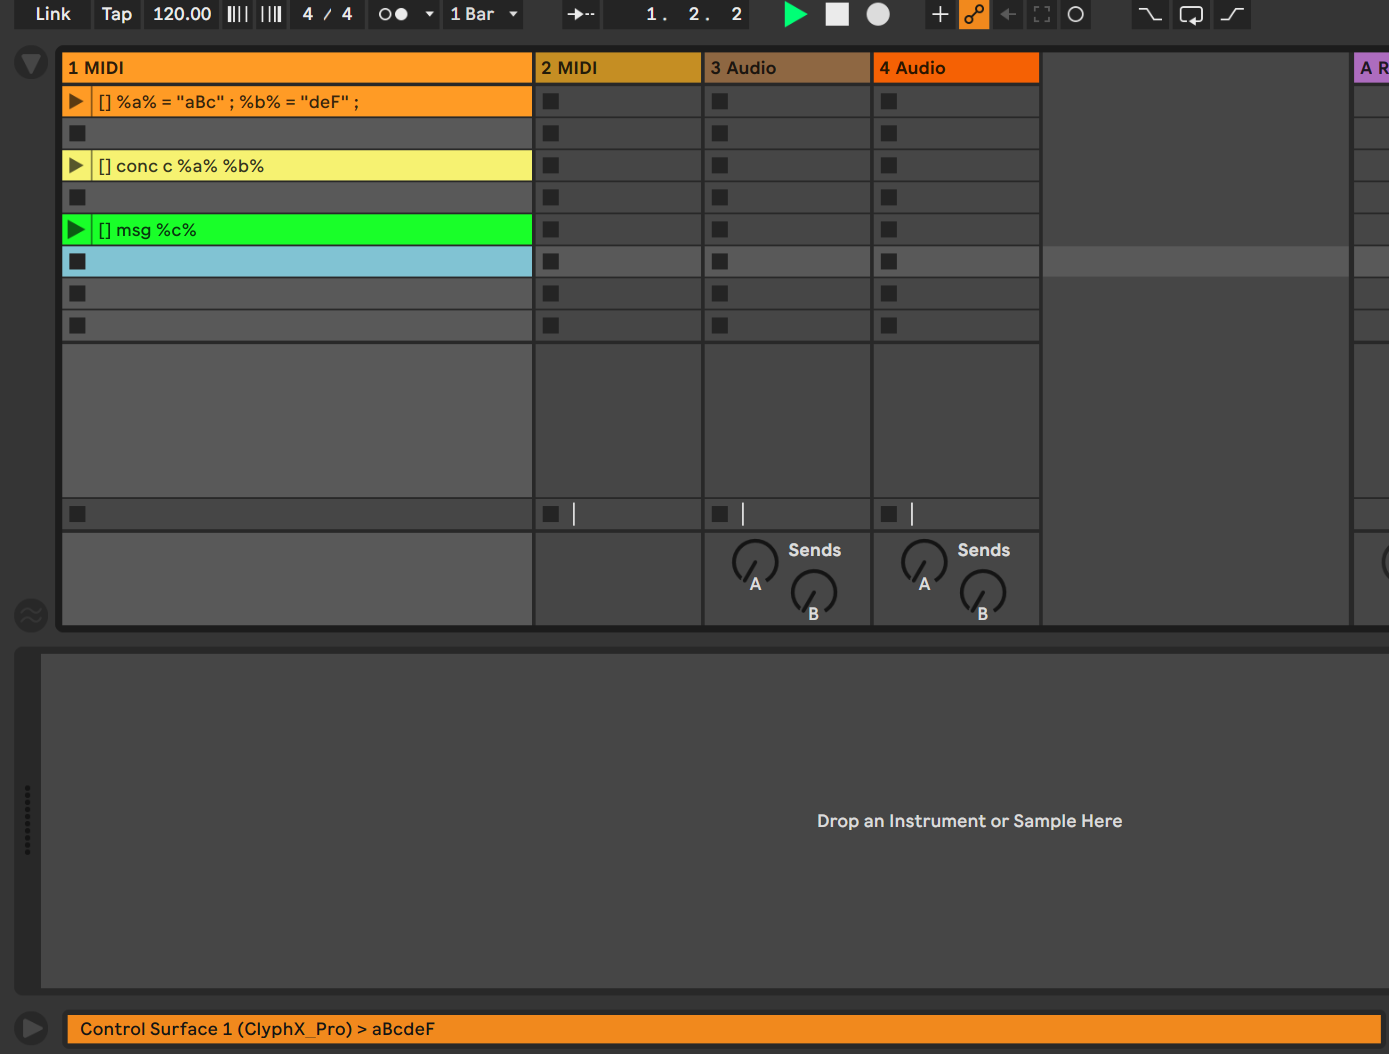The image size is (1389, 1054).
Task: Open the 1 Bar quantization dropdown
Action: tap(484, 14)
